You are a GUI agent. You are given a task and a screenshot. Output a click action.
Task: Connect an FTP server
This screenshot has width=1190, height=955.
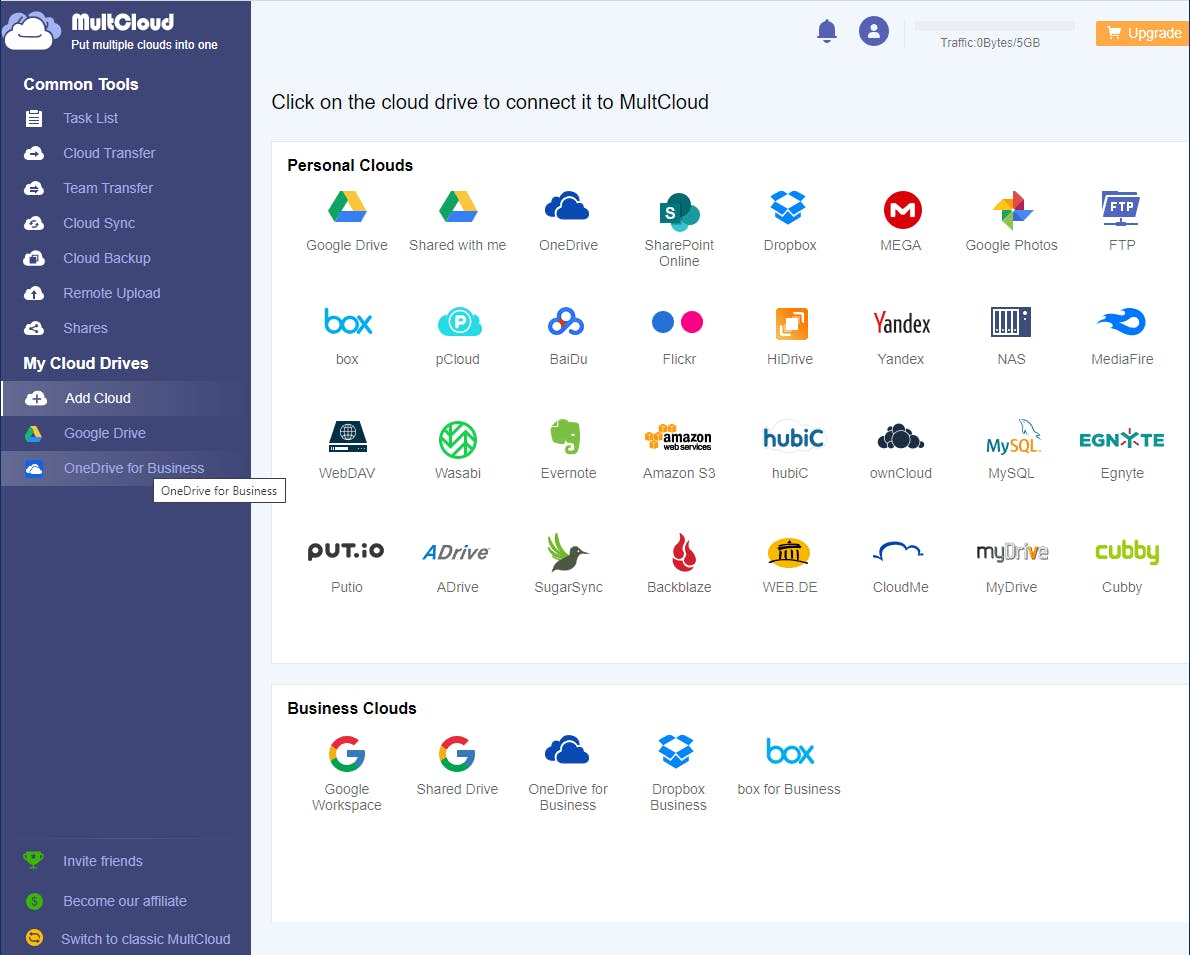click(x=1122, y=222)
